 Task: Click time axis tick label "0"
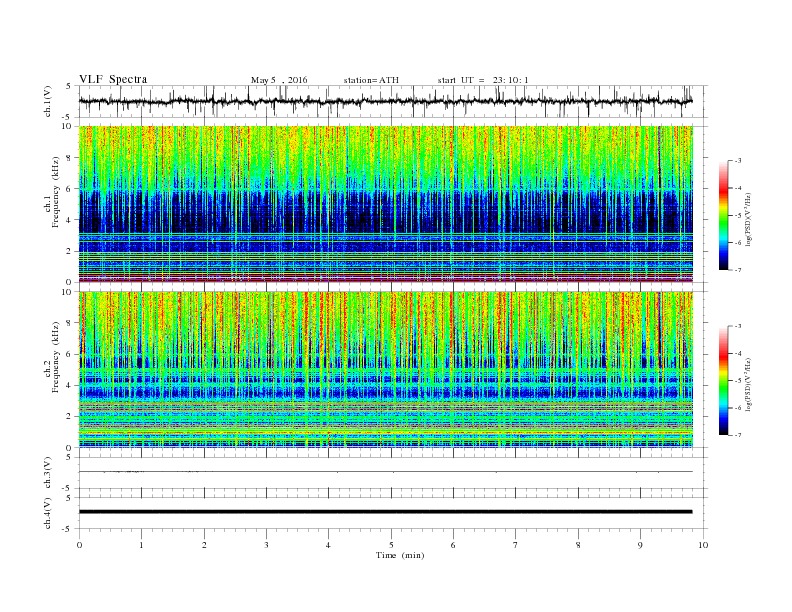pyautogui.click(x=79, y=545)
